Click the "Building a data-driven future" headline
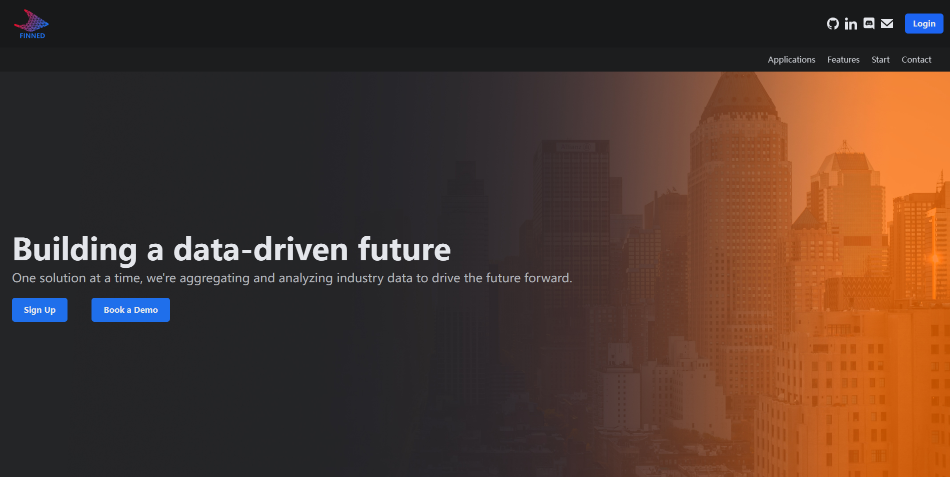The height and width of the screenshot is (477, 950). 231,249
